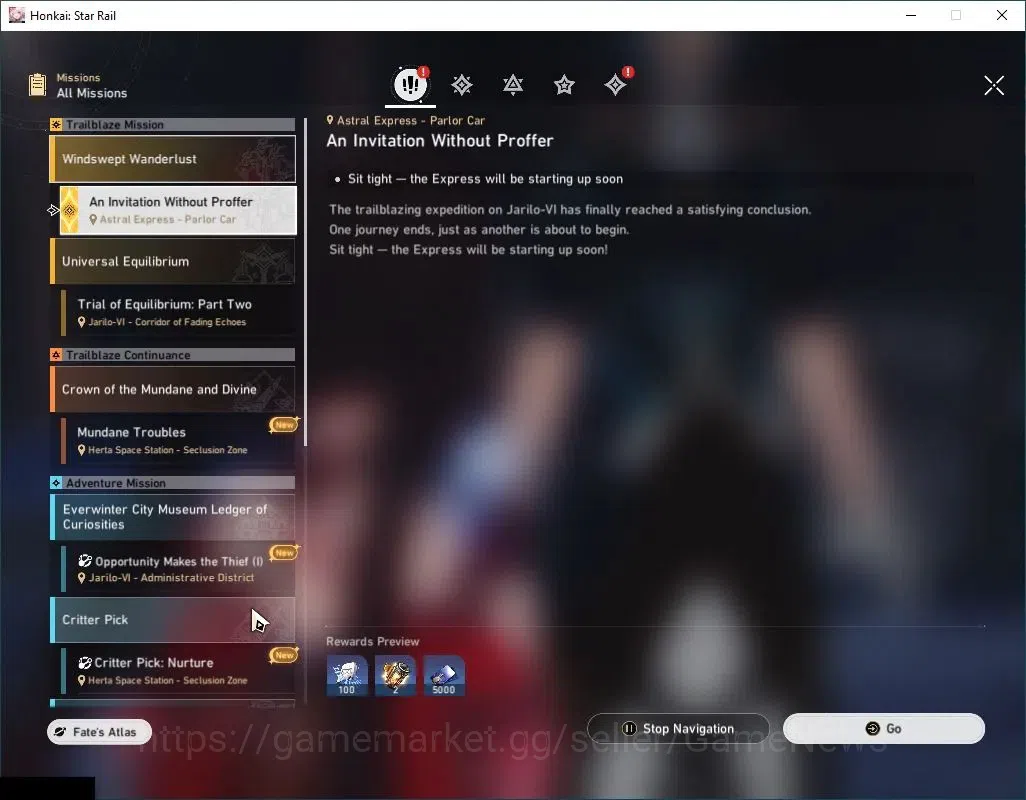Click New badge on Mundane Troubles
Image resolution: width=1026 pixels, height=800 pixels.
coord(284,425)
